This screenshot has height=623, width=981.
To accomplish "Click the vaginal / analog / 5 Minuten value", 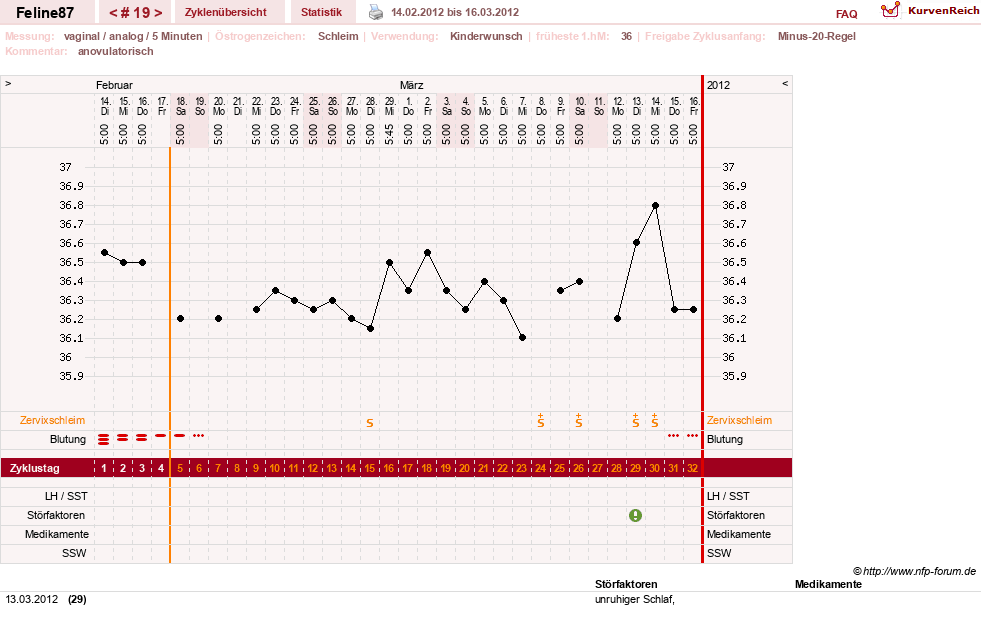I will click(133, 36).
